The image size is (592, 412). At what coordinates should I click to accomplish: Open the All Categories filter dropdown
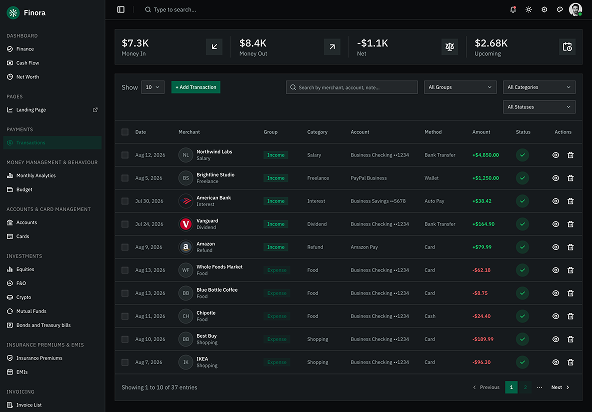point(539,87)
